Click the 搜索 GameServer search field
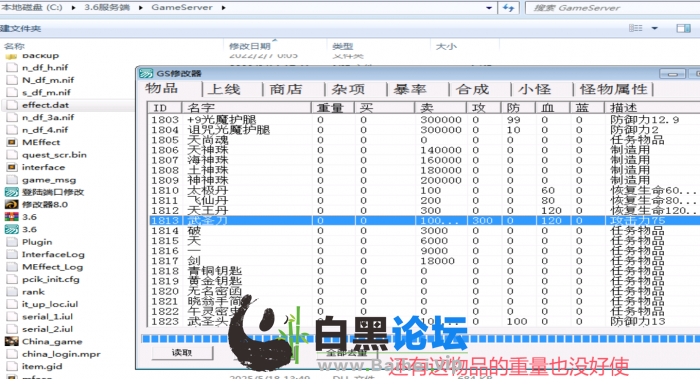This screenshot has width=700, height=379. (x=613, y=8)
